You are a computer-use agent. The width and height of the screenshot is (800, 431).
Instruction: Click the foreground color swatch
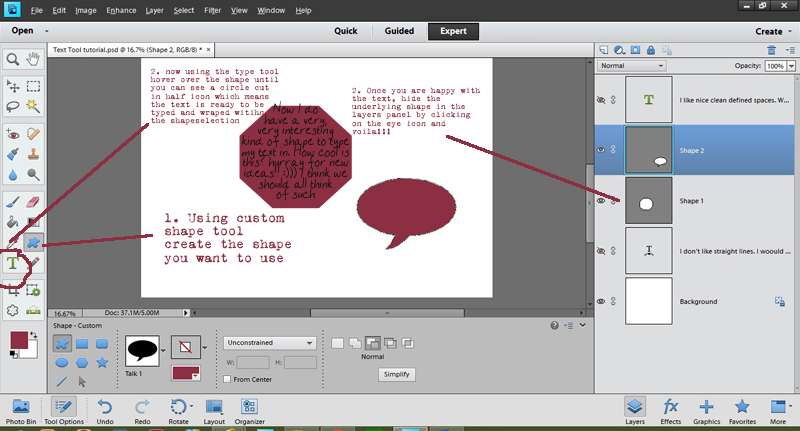coord(19,341)
